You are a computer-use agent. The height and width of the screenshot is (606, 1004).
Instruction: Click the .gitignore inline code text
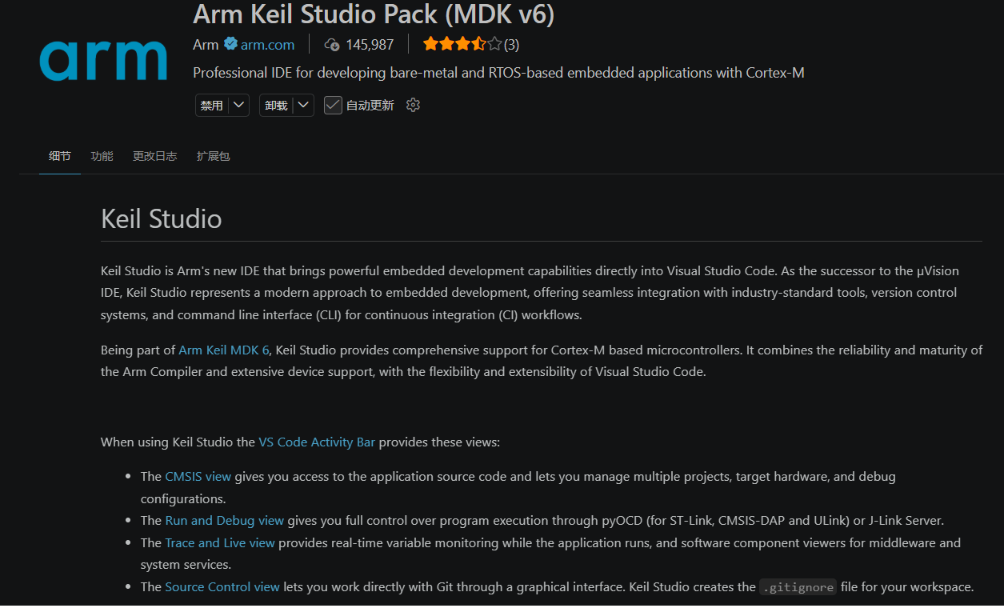(798, 587)
